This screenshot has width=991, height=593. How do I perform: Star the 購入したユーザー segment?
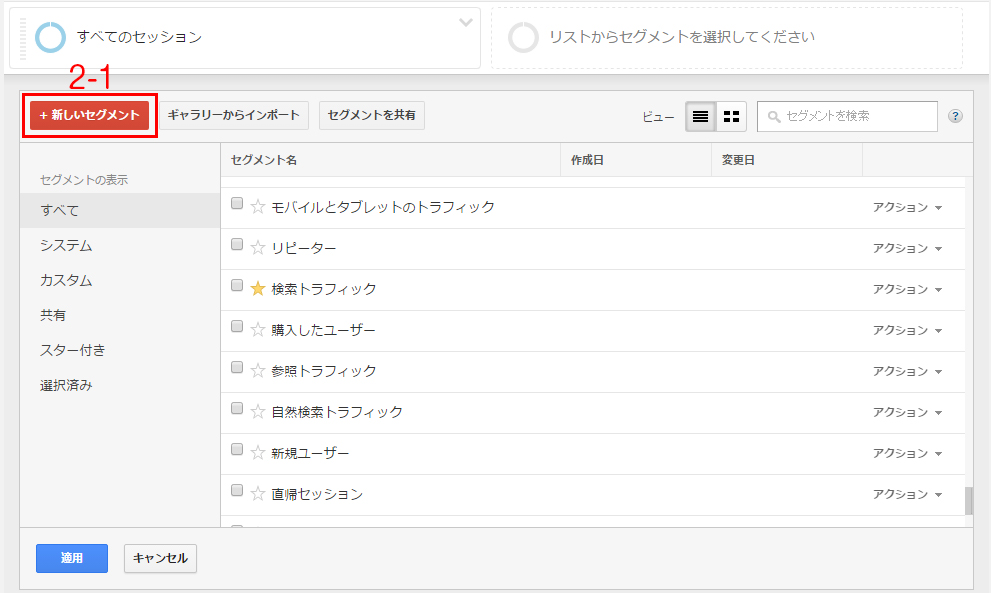click(x=257, y=329)
